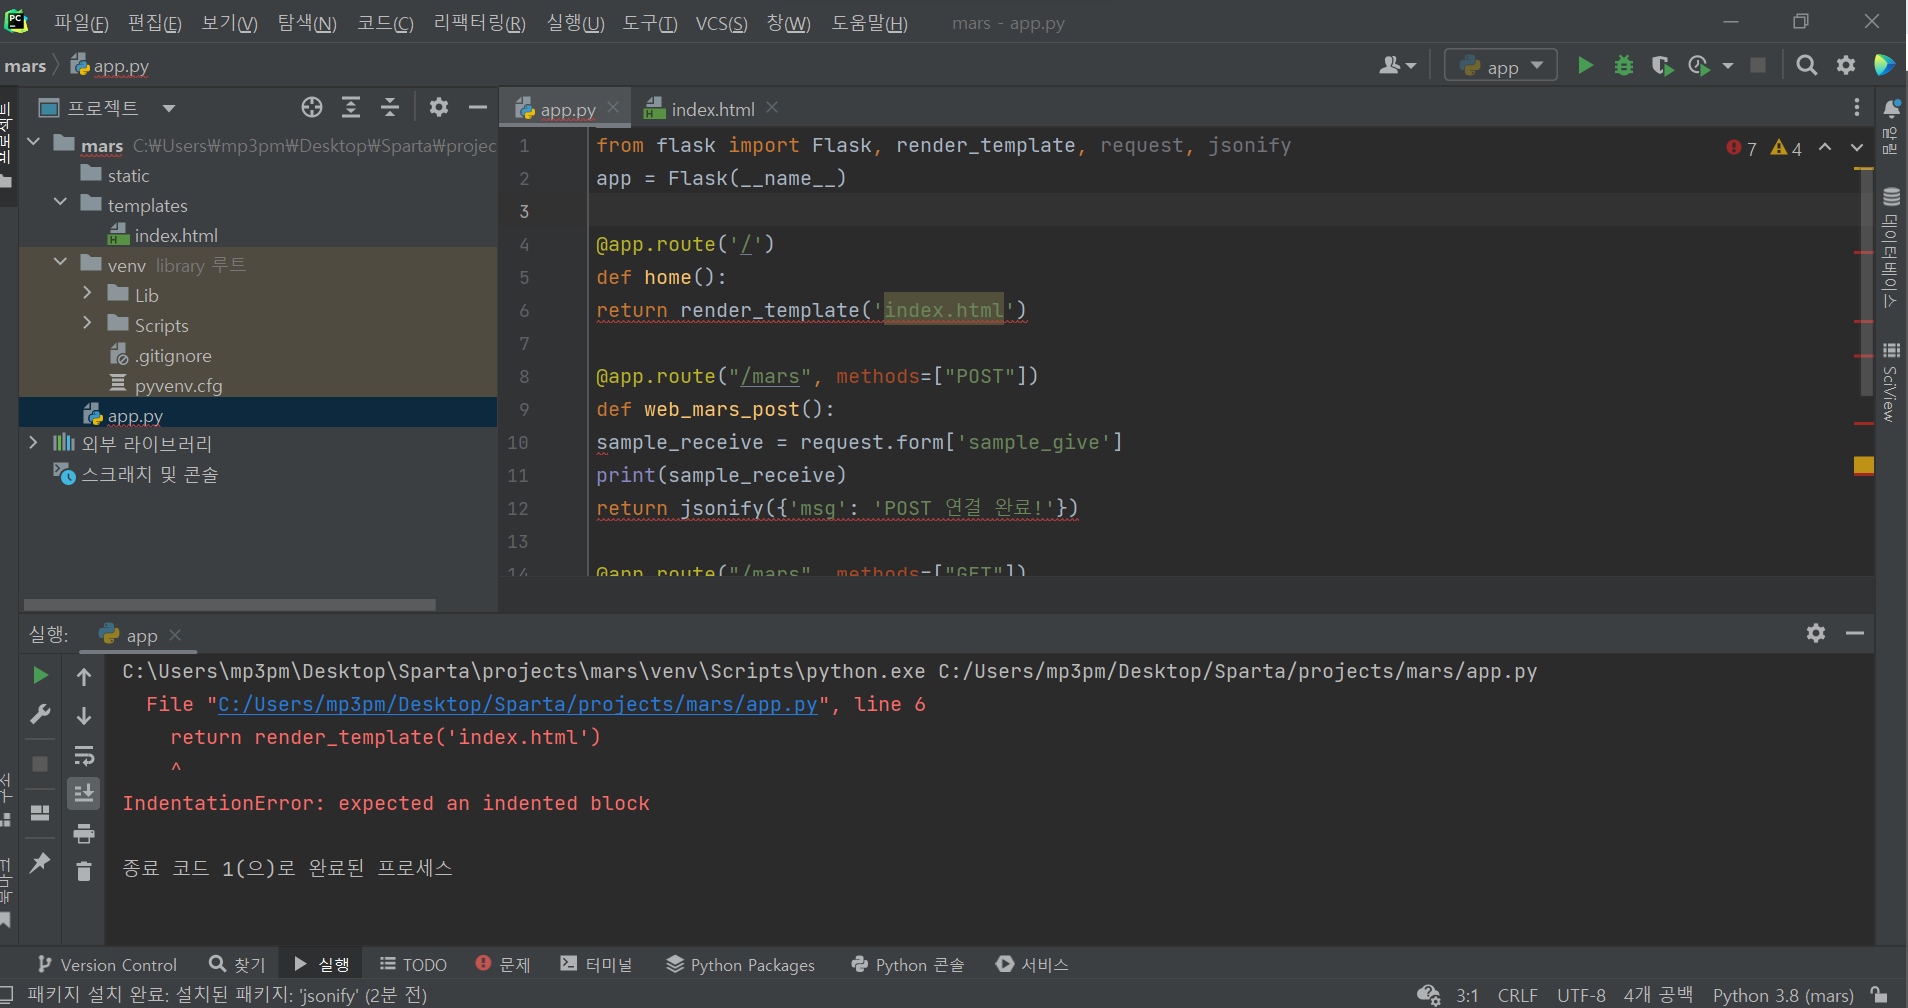
Task: Open the JetBrains toolbox icon at top right
Action: click(x=1884, y=65)
